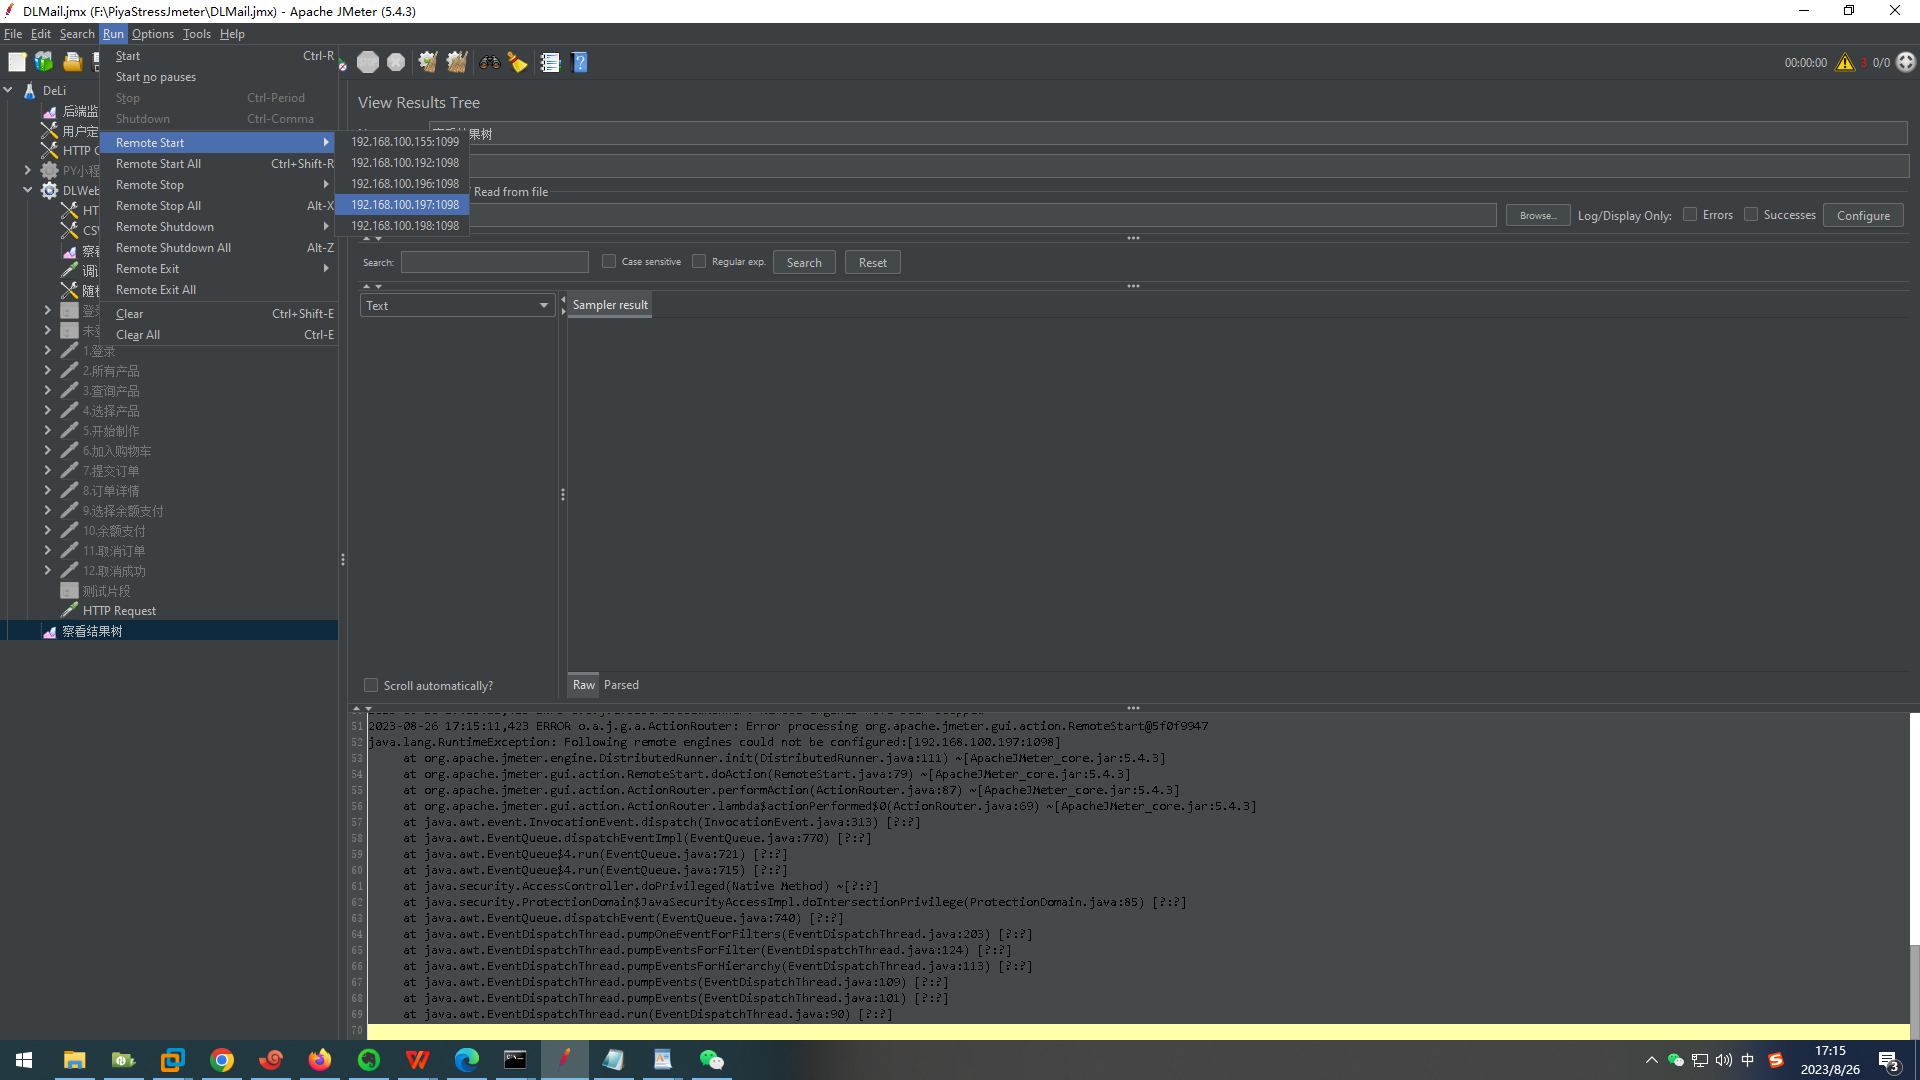Open the Help question-mark toolbar icon
The height and width of the screenshot is (1080, 1920).
pos(579,62)
